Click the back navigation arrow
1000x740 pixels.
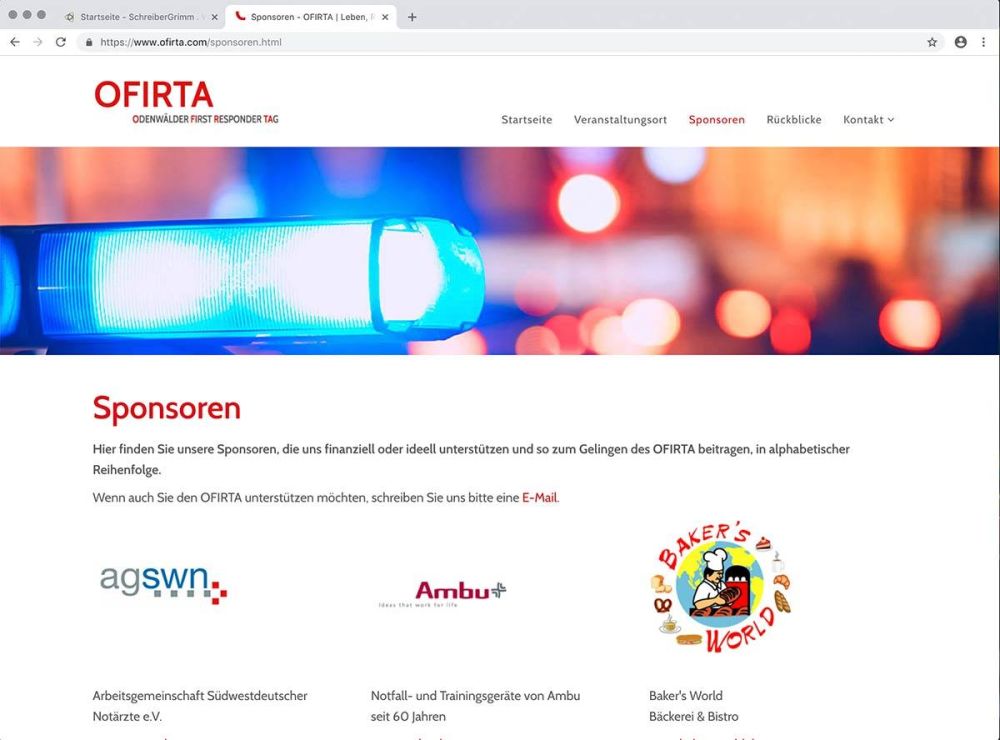[x=14, y=42]
